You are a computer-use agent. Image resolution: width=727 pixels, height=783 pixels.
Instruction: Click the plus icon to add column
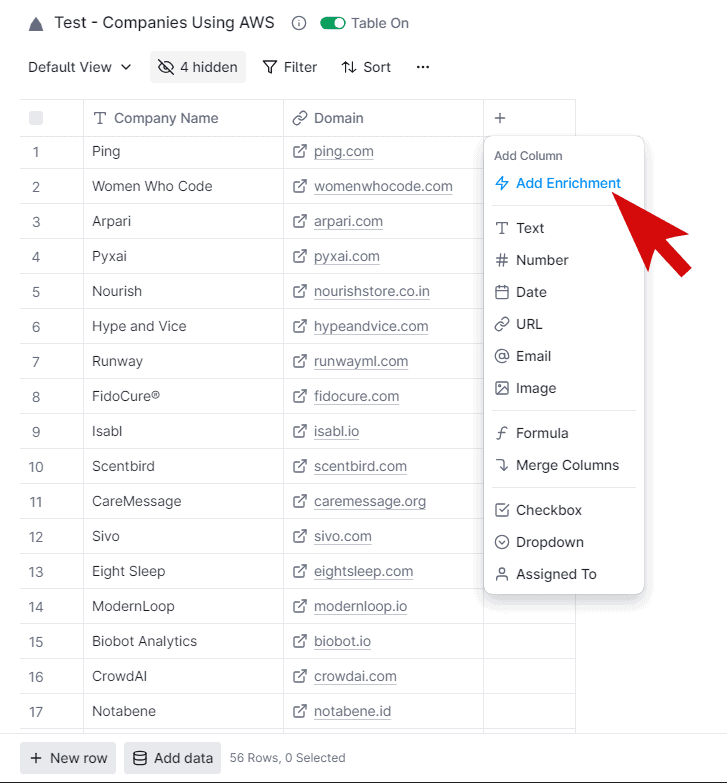tap(500, 118)
